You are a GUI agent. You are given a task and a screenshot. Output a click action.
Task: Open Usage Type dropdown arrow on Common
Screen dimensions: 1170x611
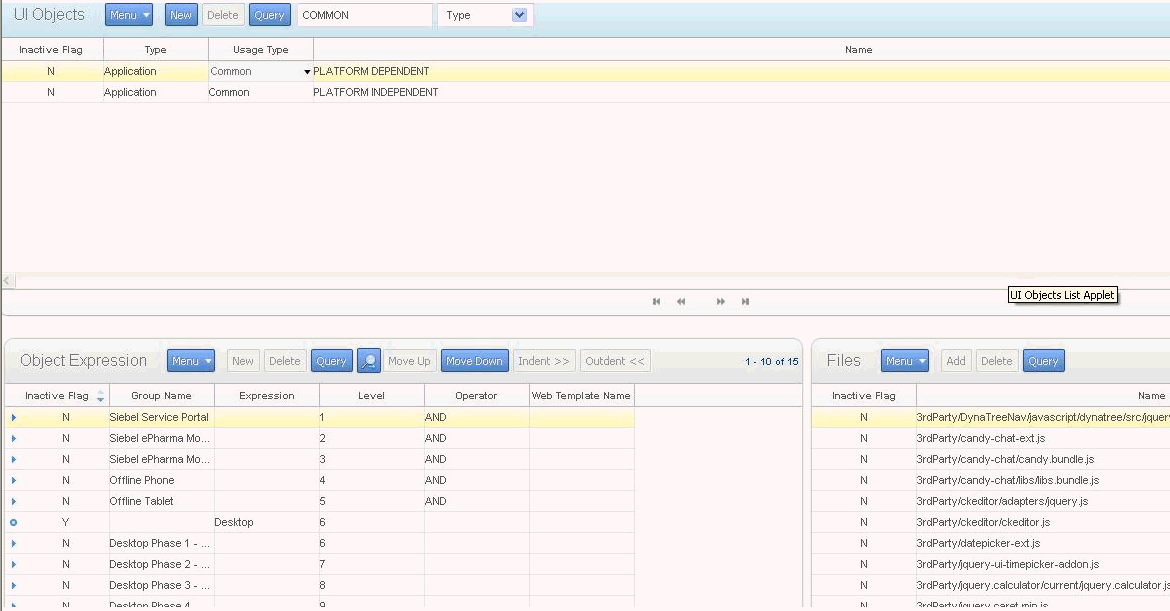[307, 72]
